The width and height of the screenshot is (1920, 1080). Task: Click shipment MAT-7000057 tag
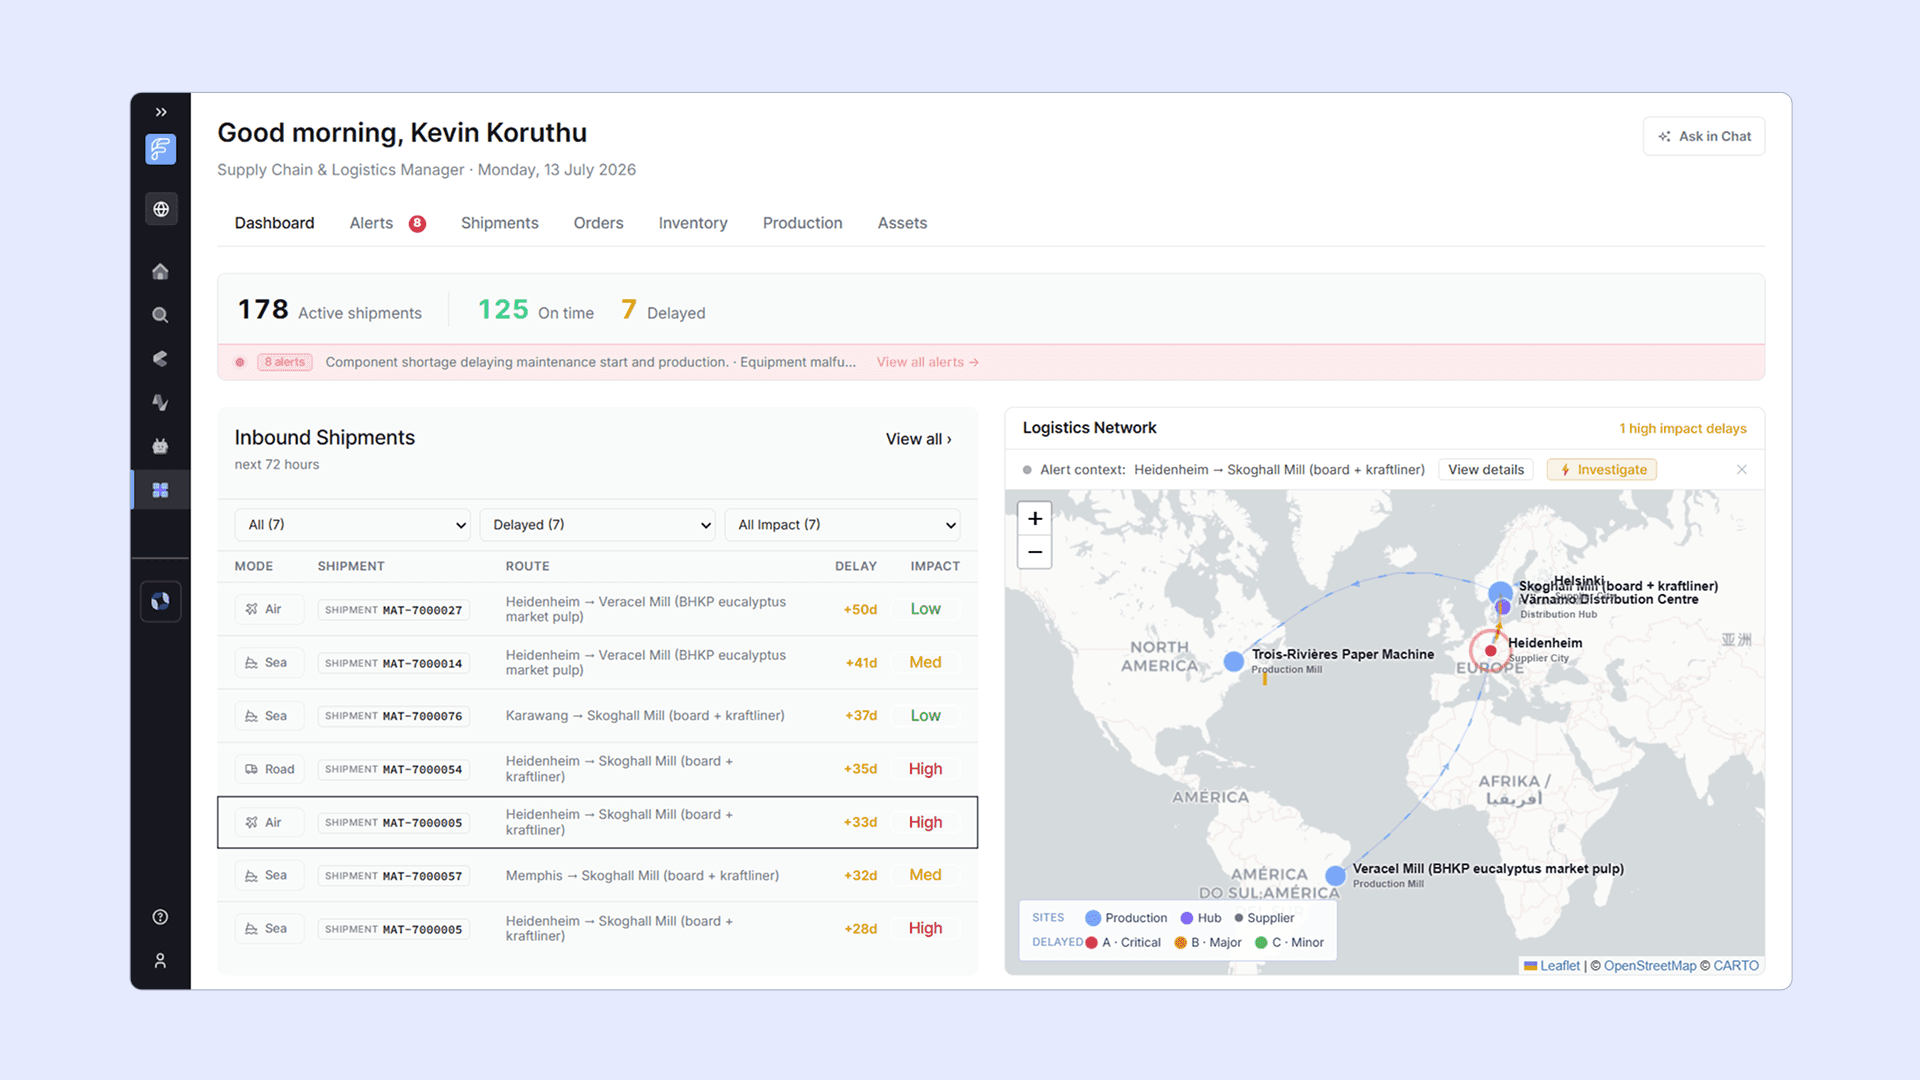(x=394, y=876)
